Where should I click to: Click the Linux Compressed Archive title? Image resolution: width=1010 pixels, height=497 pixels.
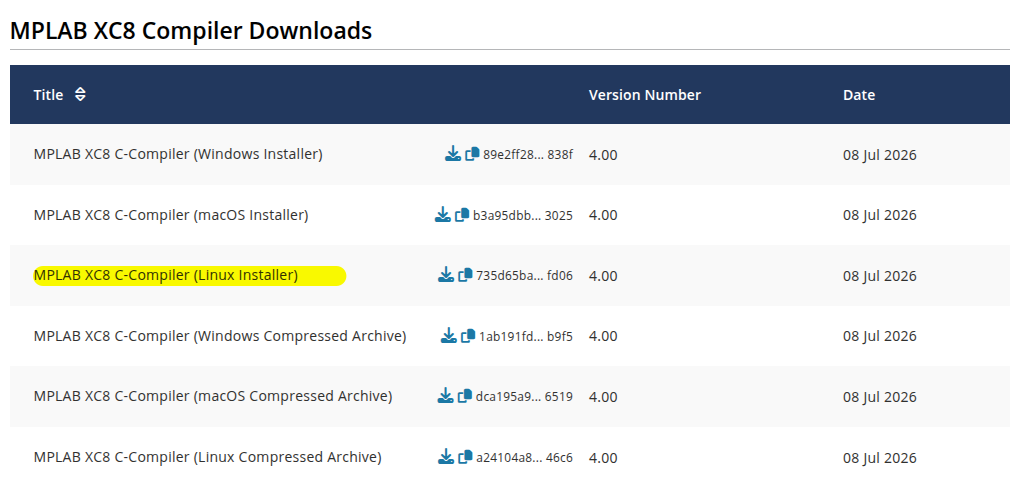pos(207,458)
